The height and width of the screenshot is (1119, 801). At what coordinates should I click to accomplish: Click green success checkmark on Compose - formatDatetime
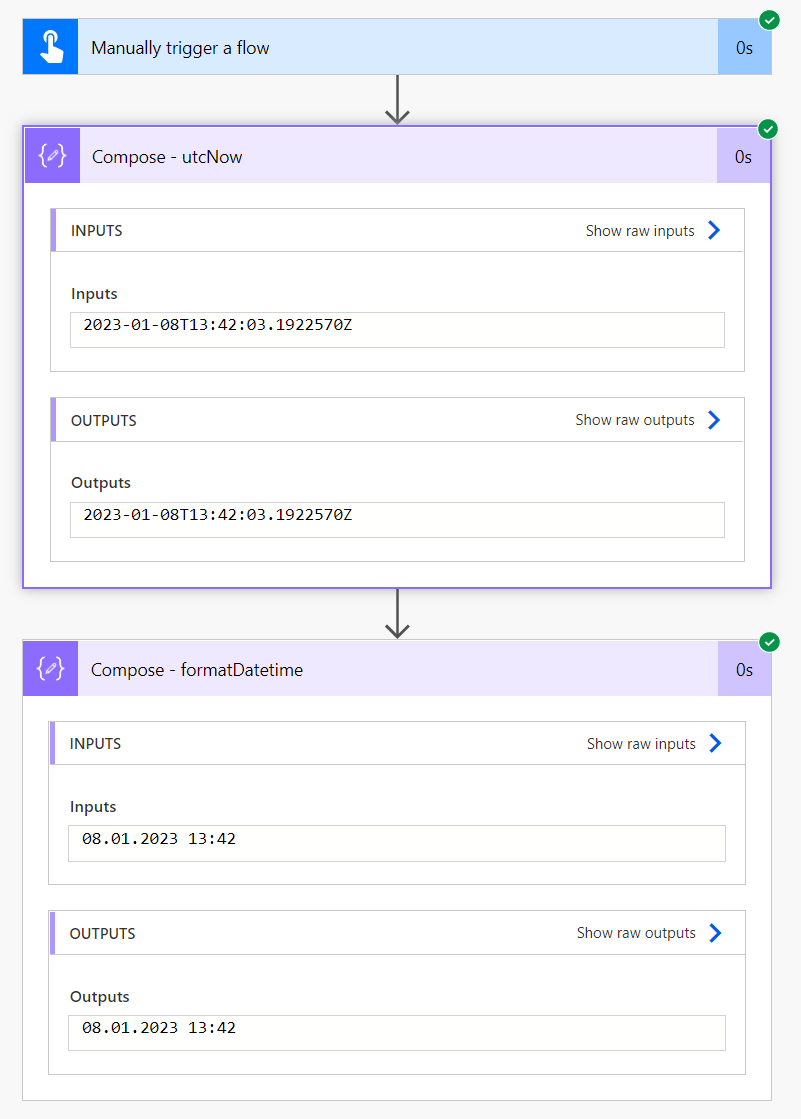769,642
